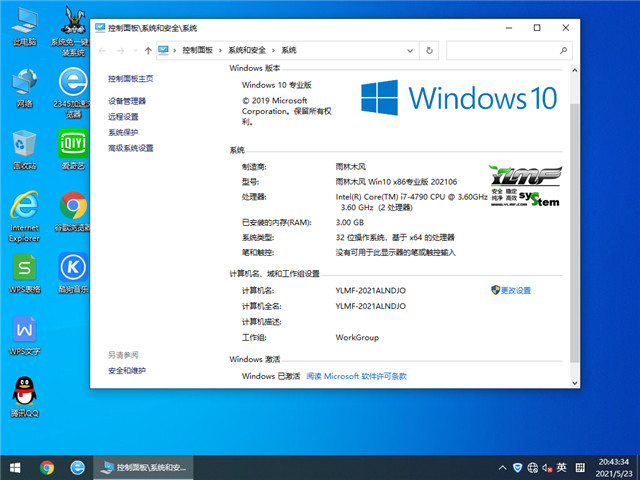Screen dimensions: 640x480
Task: Open 设备管理器 link
Action: 127,101
